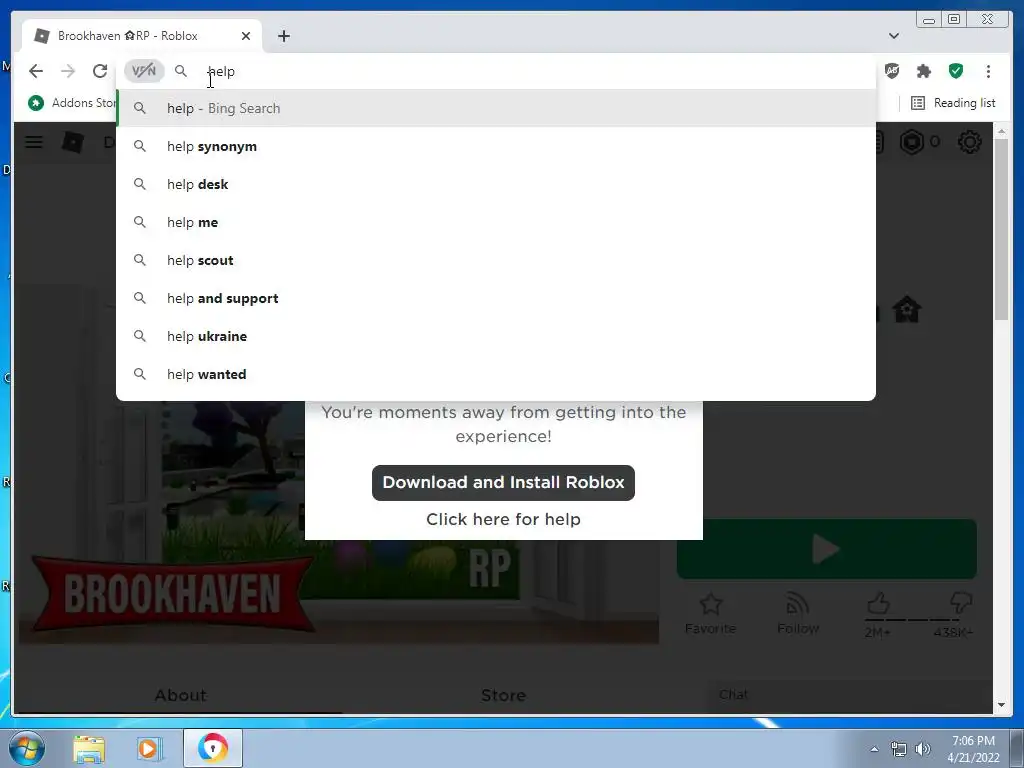
Task: Select the 'help ukraine' suggestion
Action: pos(496,336)
